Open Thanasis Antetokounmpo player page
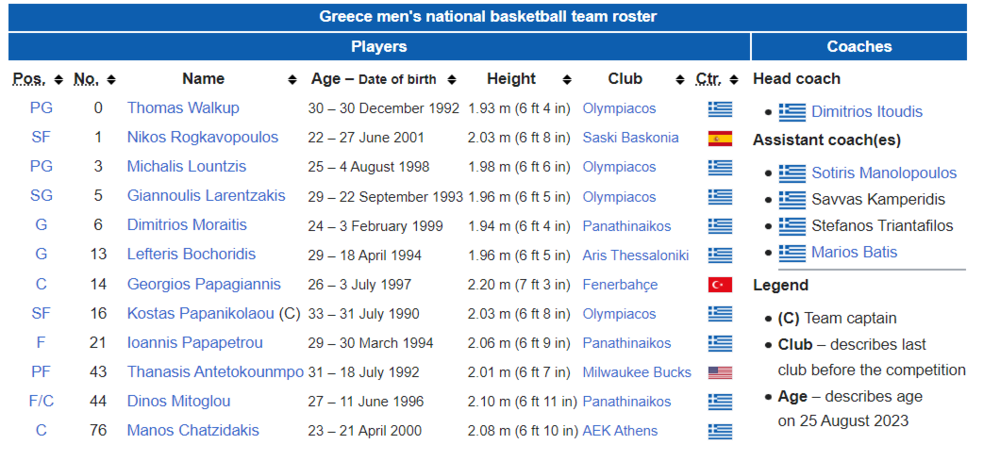This screenshot has height=461, width=1000. click(x=215, y=372)
